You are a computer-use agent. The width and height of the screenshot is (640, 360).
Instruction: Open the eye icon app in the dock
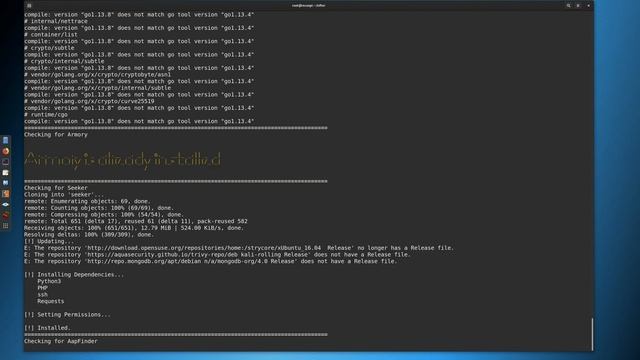pyautogui.click(x=5, y=204)
